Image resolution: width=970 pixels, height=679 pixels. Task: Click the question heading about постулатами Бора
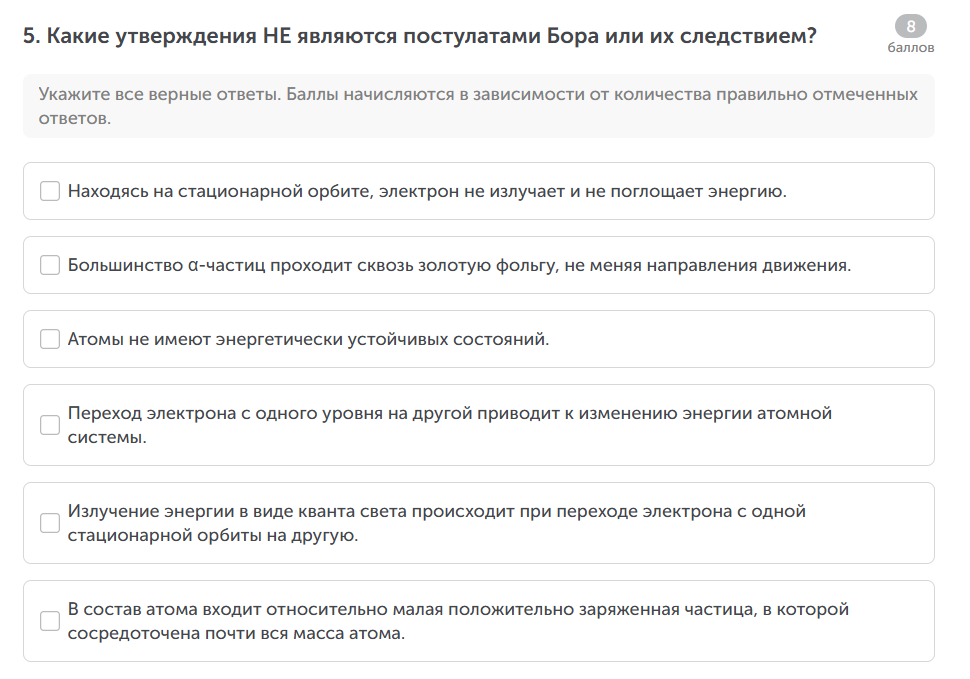pyautogui.click(x=420, y=37)
